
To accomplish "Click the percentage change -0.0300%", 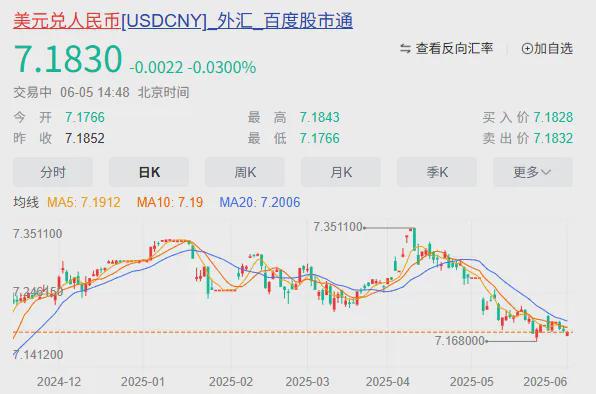I will click(x=222, y=68).
